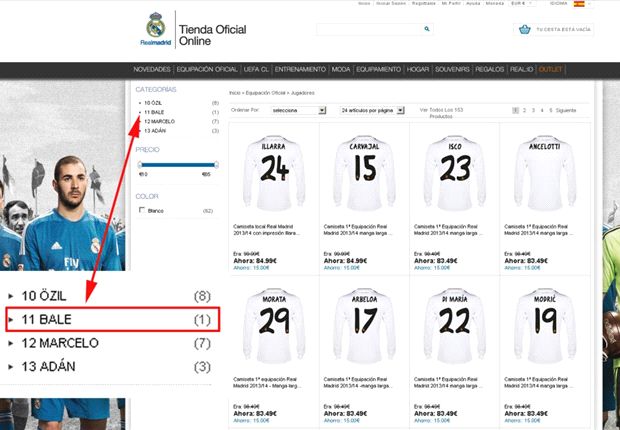
Task: Go to results page 2
Action: pyautogui.click(x=524, y=110)
